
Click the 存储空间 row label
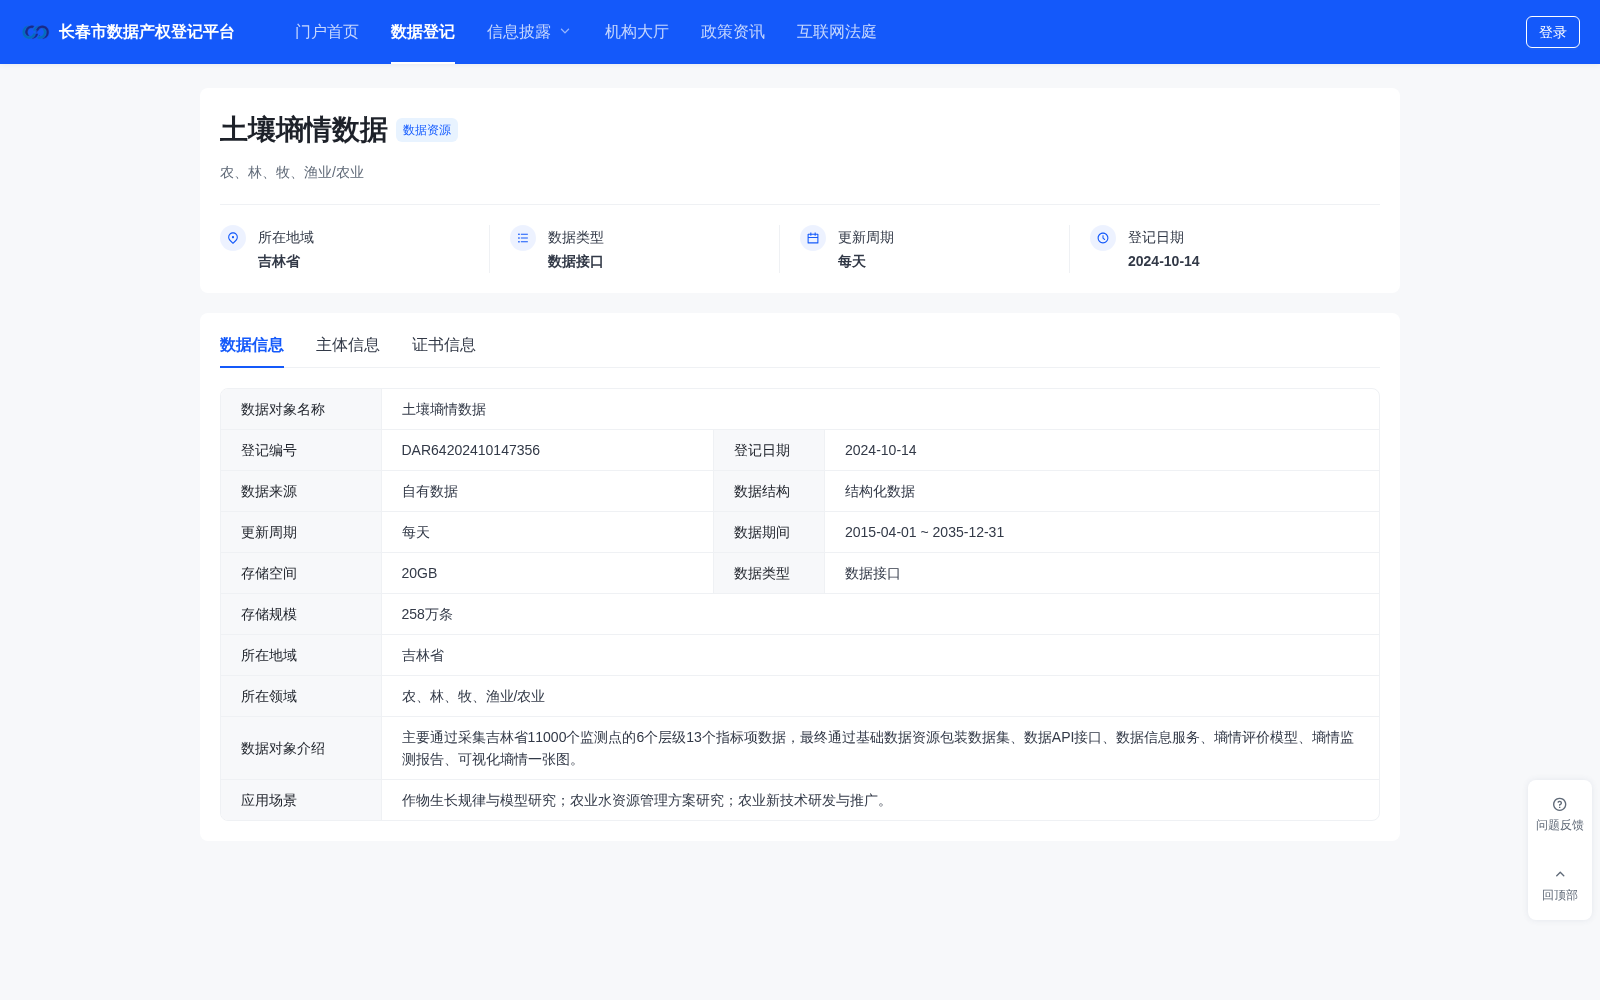[269, 573]
